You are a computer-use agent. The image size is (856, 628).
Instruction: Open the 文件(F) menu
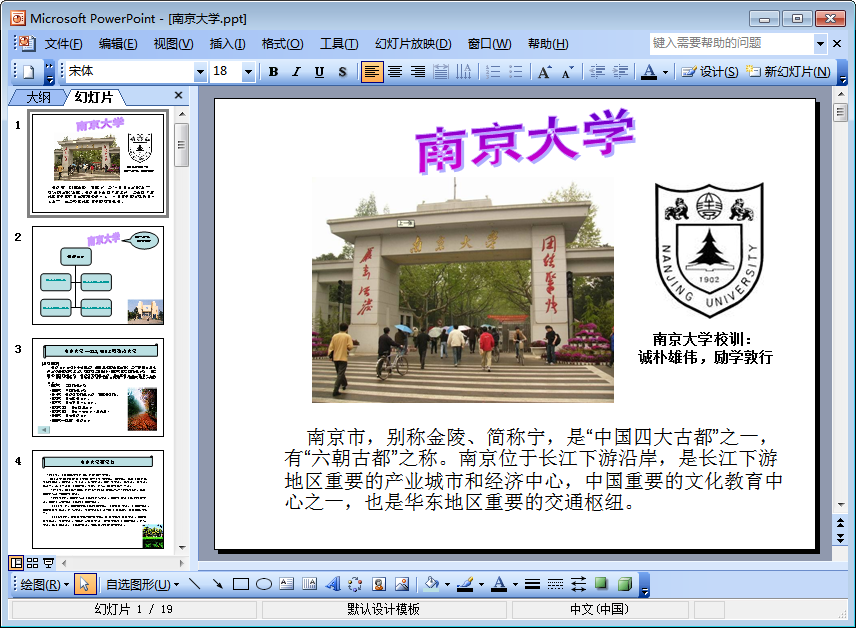coord(63,44)
